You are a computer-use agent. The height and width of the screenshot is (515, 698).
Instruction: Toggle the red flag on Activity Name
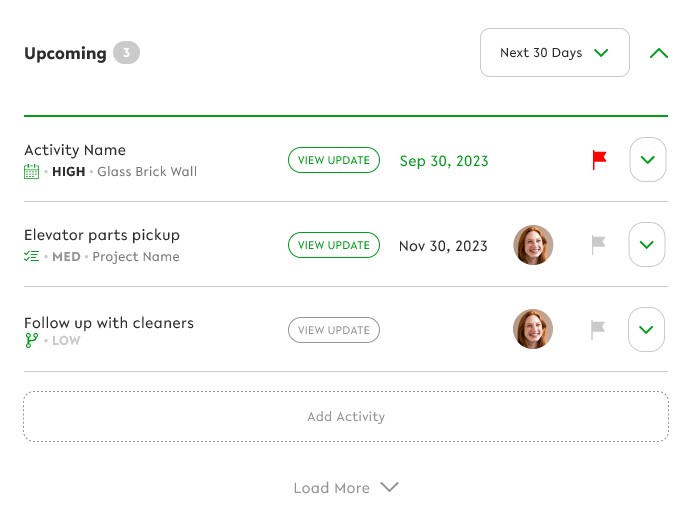point(599,160)
